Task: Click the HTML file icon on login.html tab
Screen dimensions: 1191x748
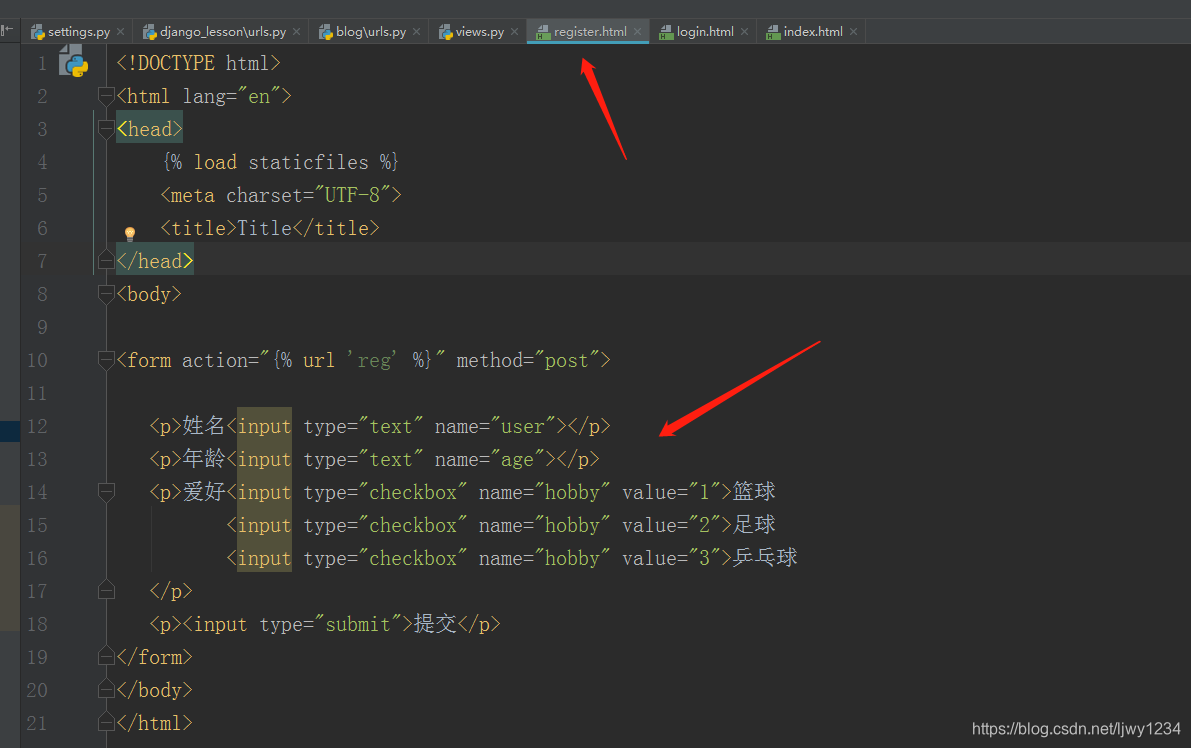Action: (x=666, y=32)
